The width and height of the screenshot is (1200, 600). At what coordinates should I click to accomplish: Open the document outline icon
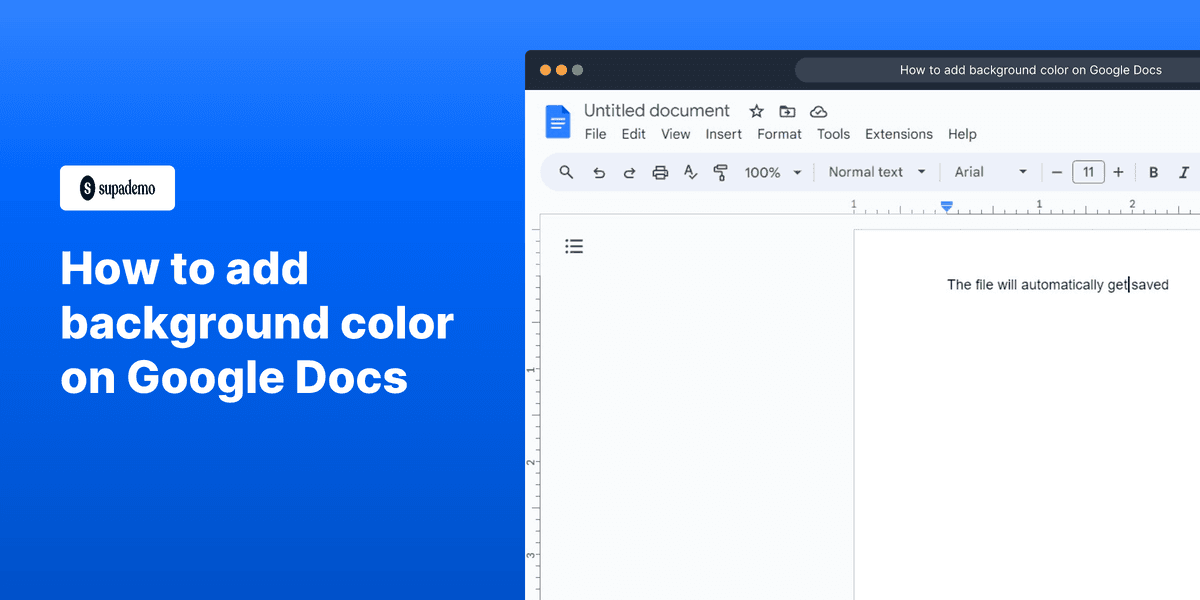(x=574, y=245)
